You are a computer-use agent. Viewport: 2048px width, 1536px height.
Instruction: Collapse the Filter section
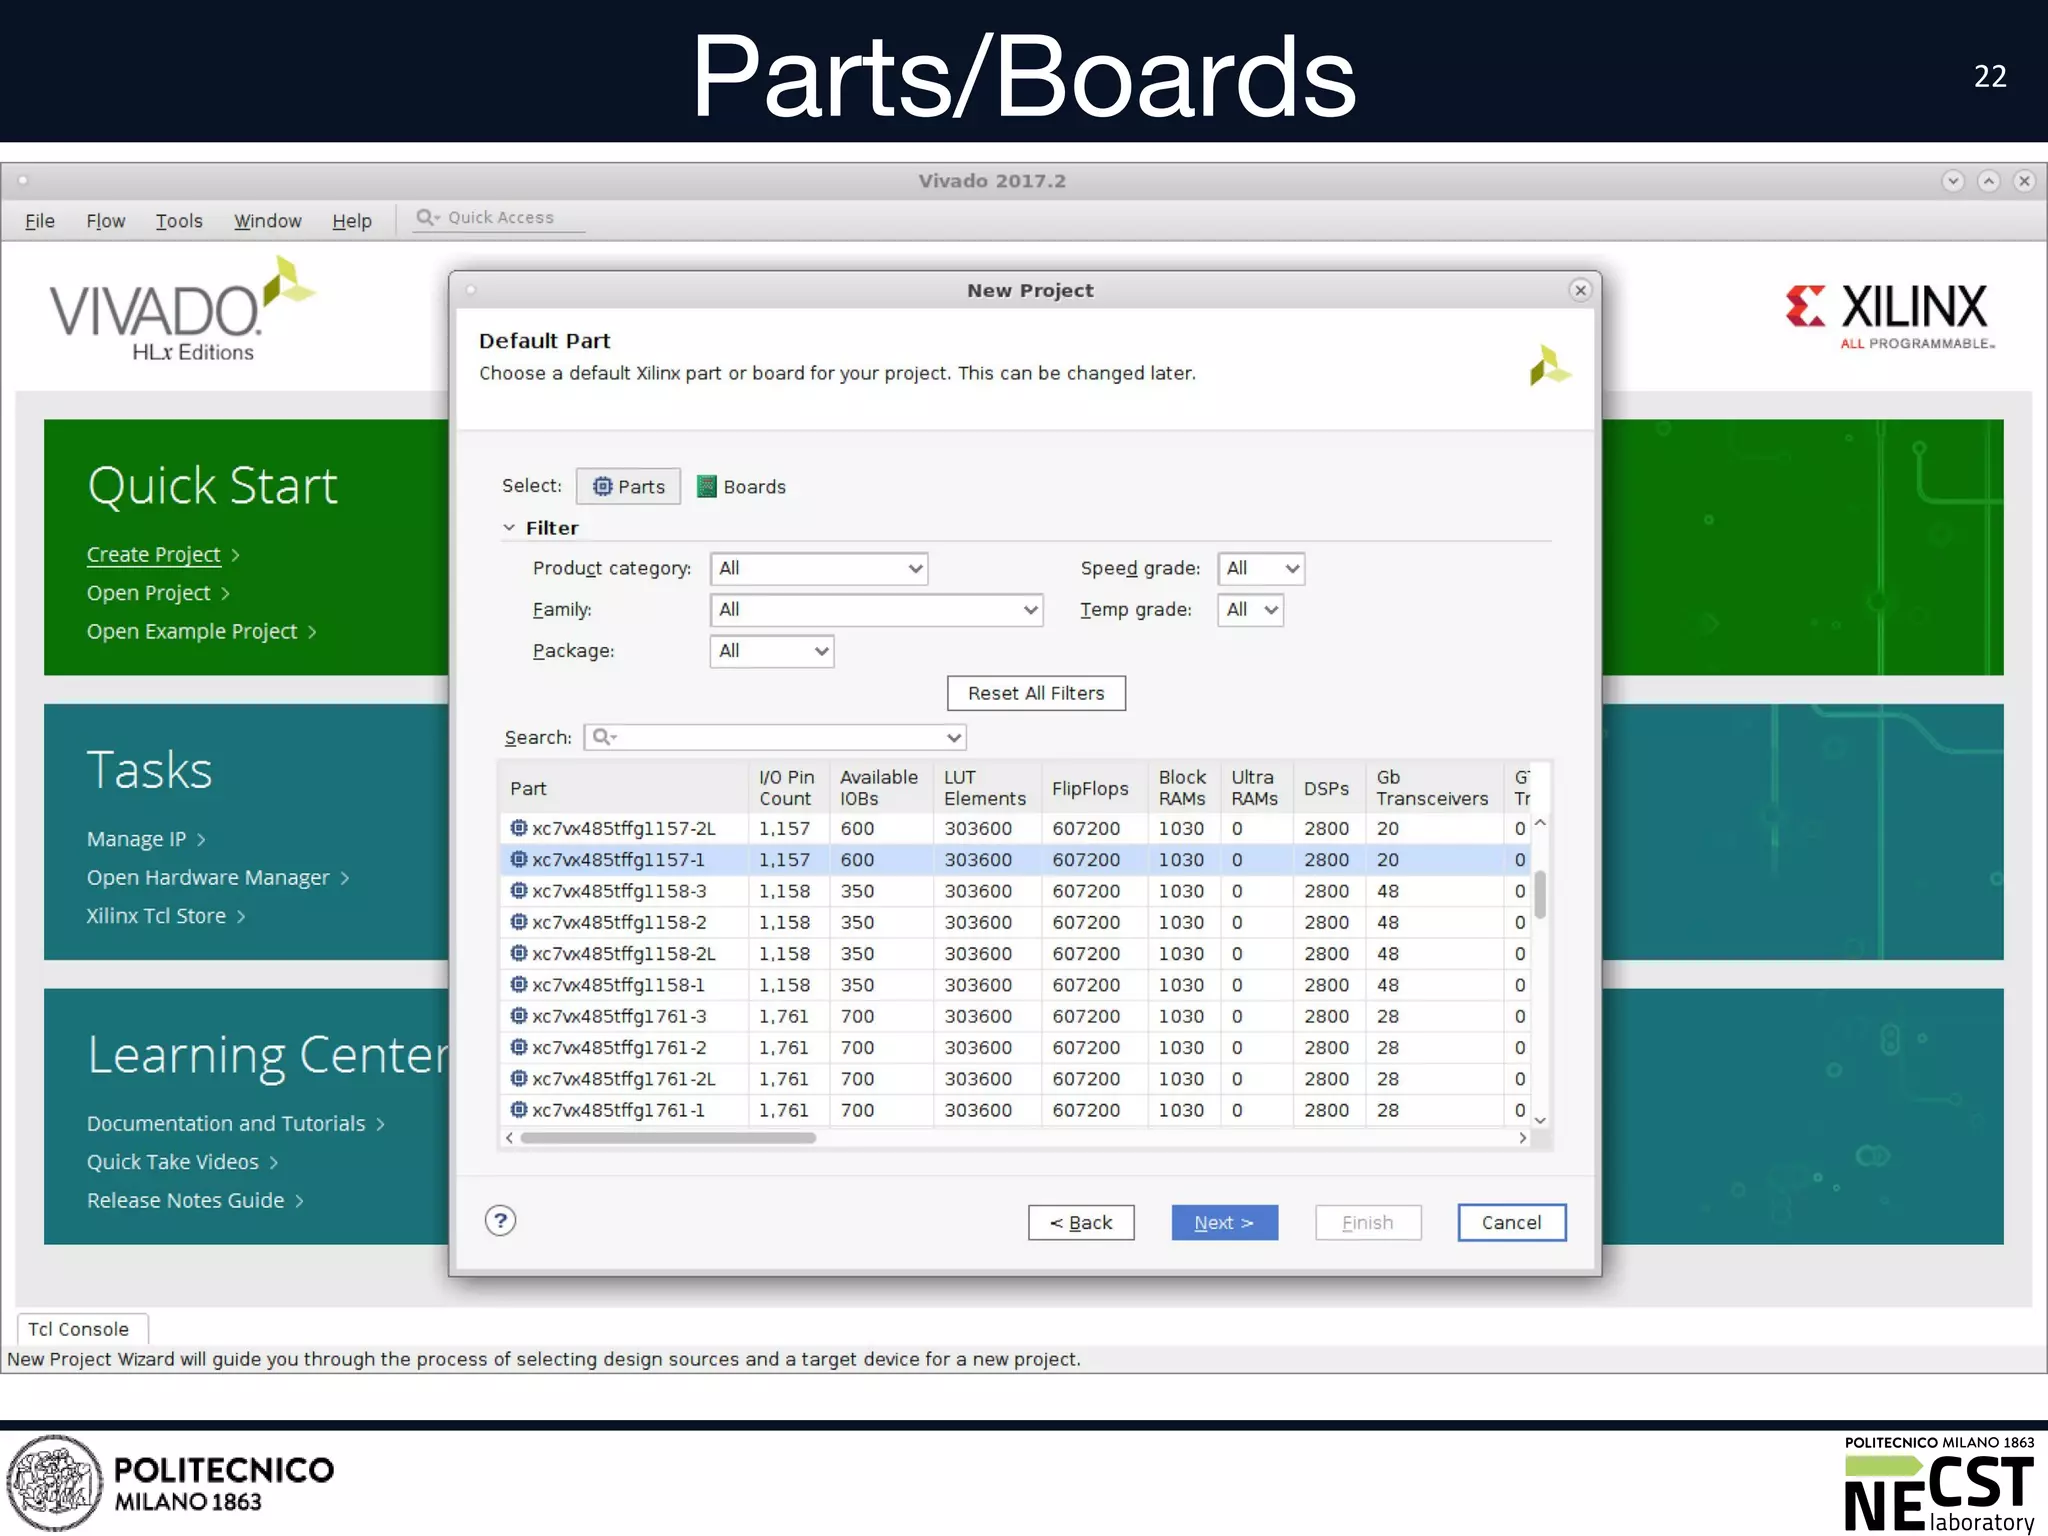pos(509,527)
